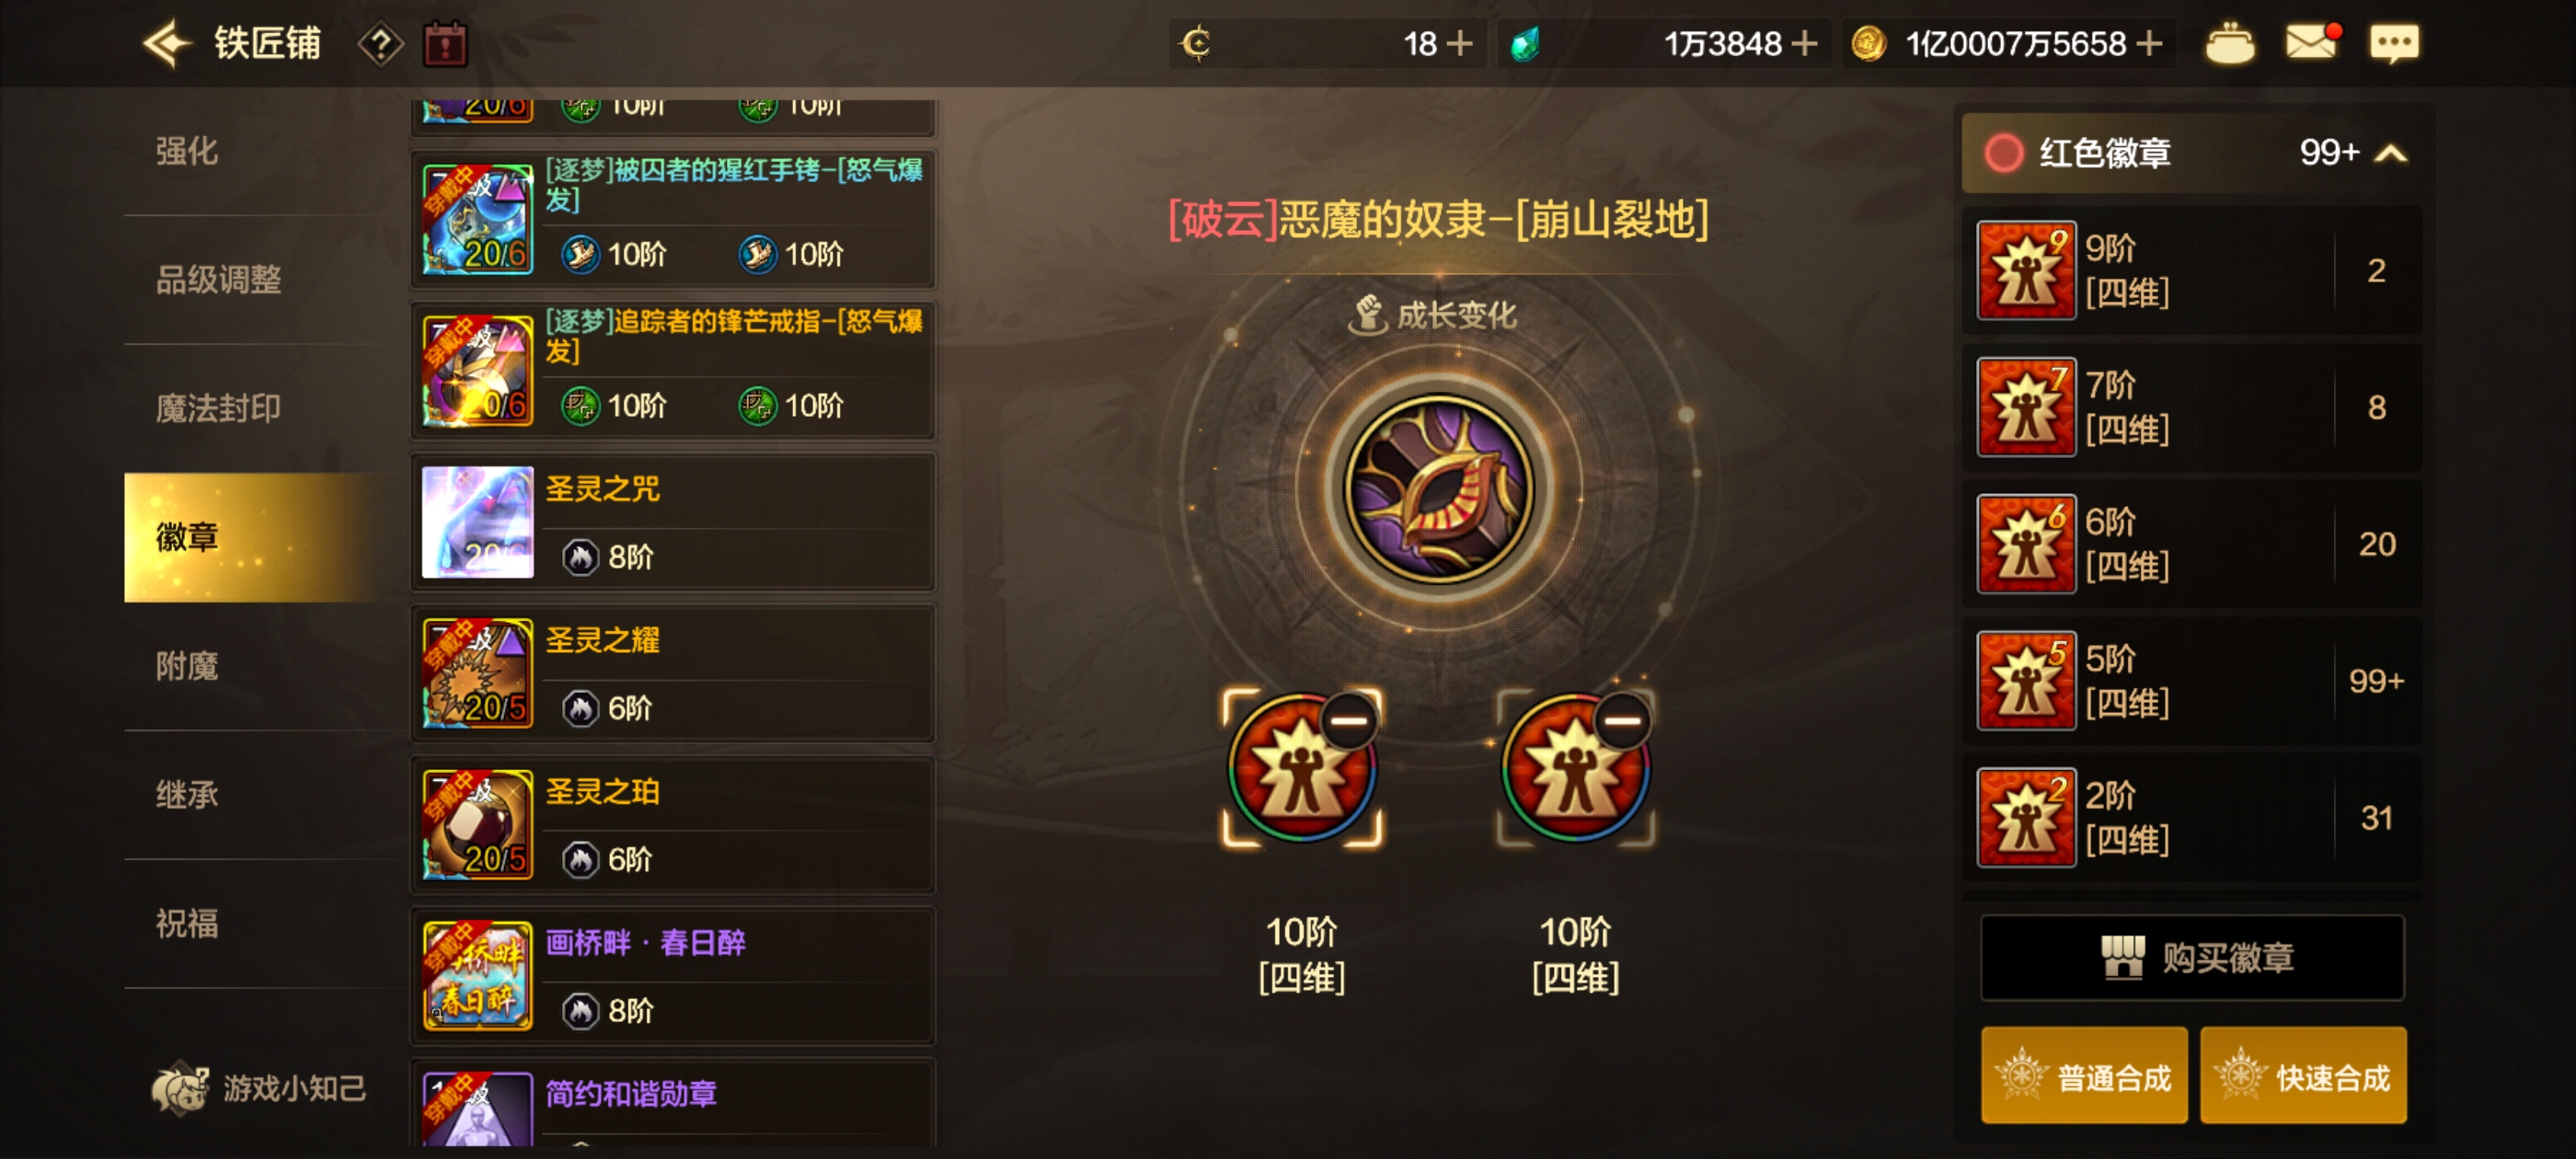Select the 圣灵之咒 item in list
This screenshot has height=1159, width=2576.
[672, 521]
